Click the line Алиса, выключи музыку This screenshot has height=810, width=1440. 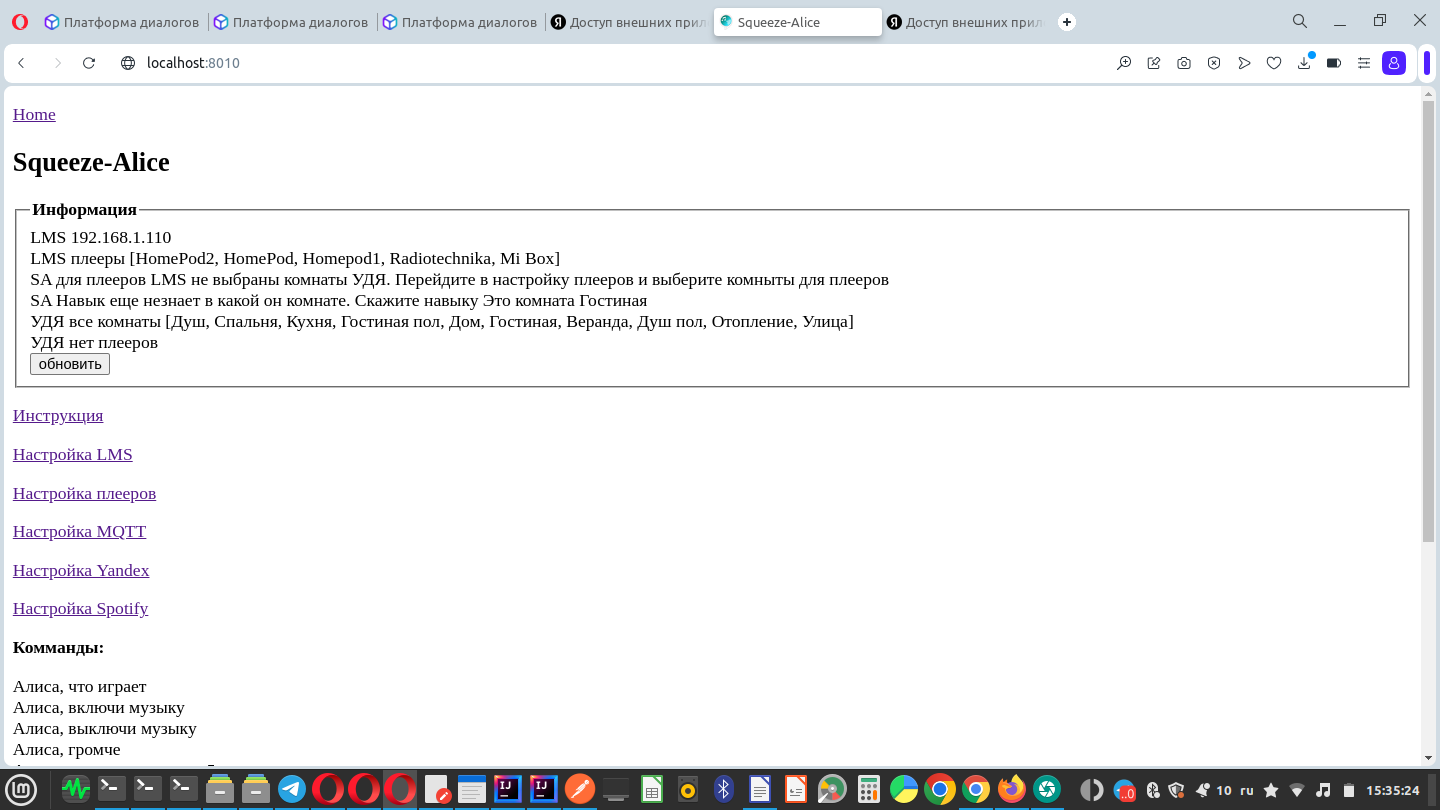(105, 728)
